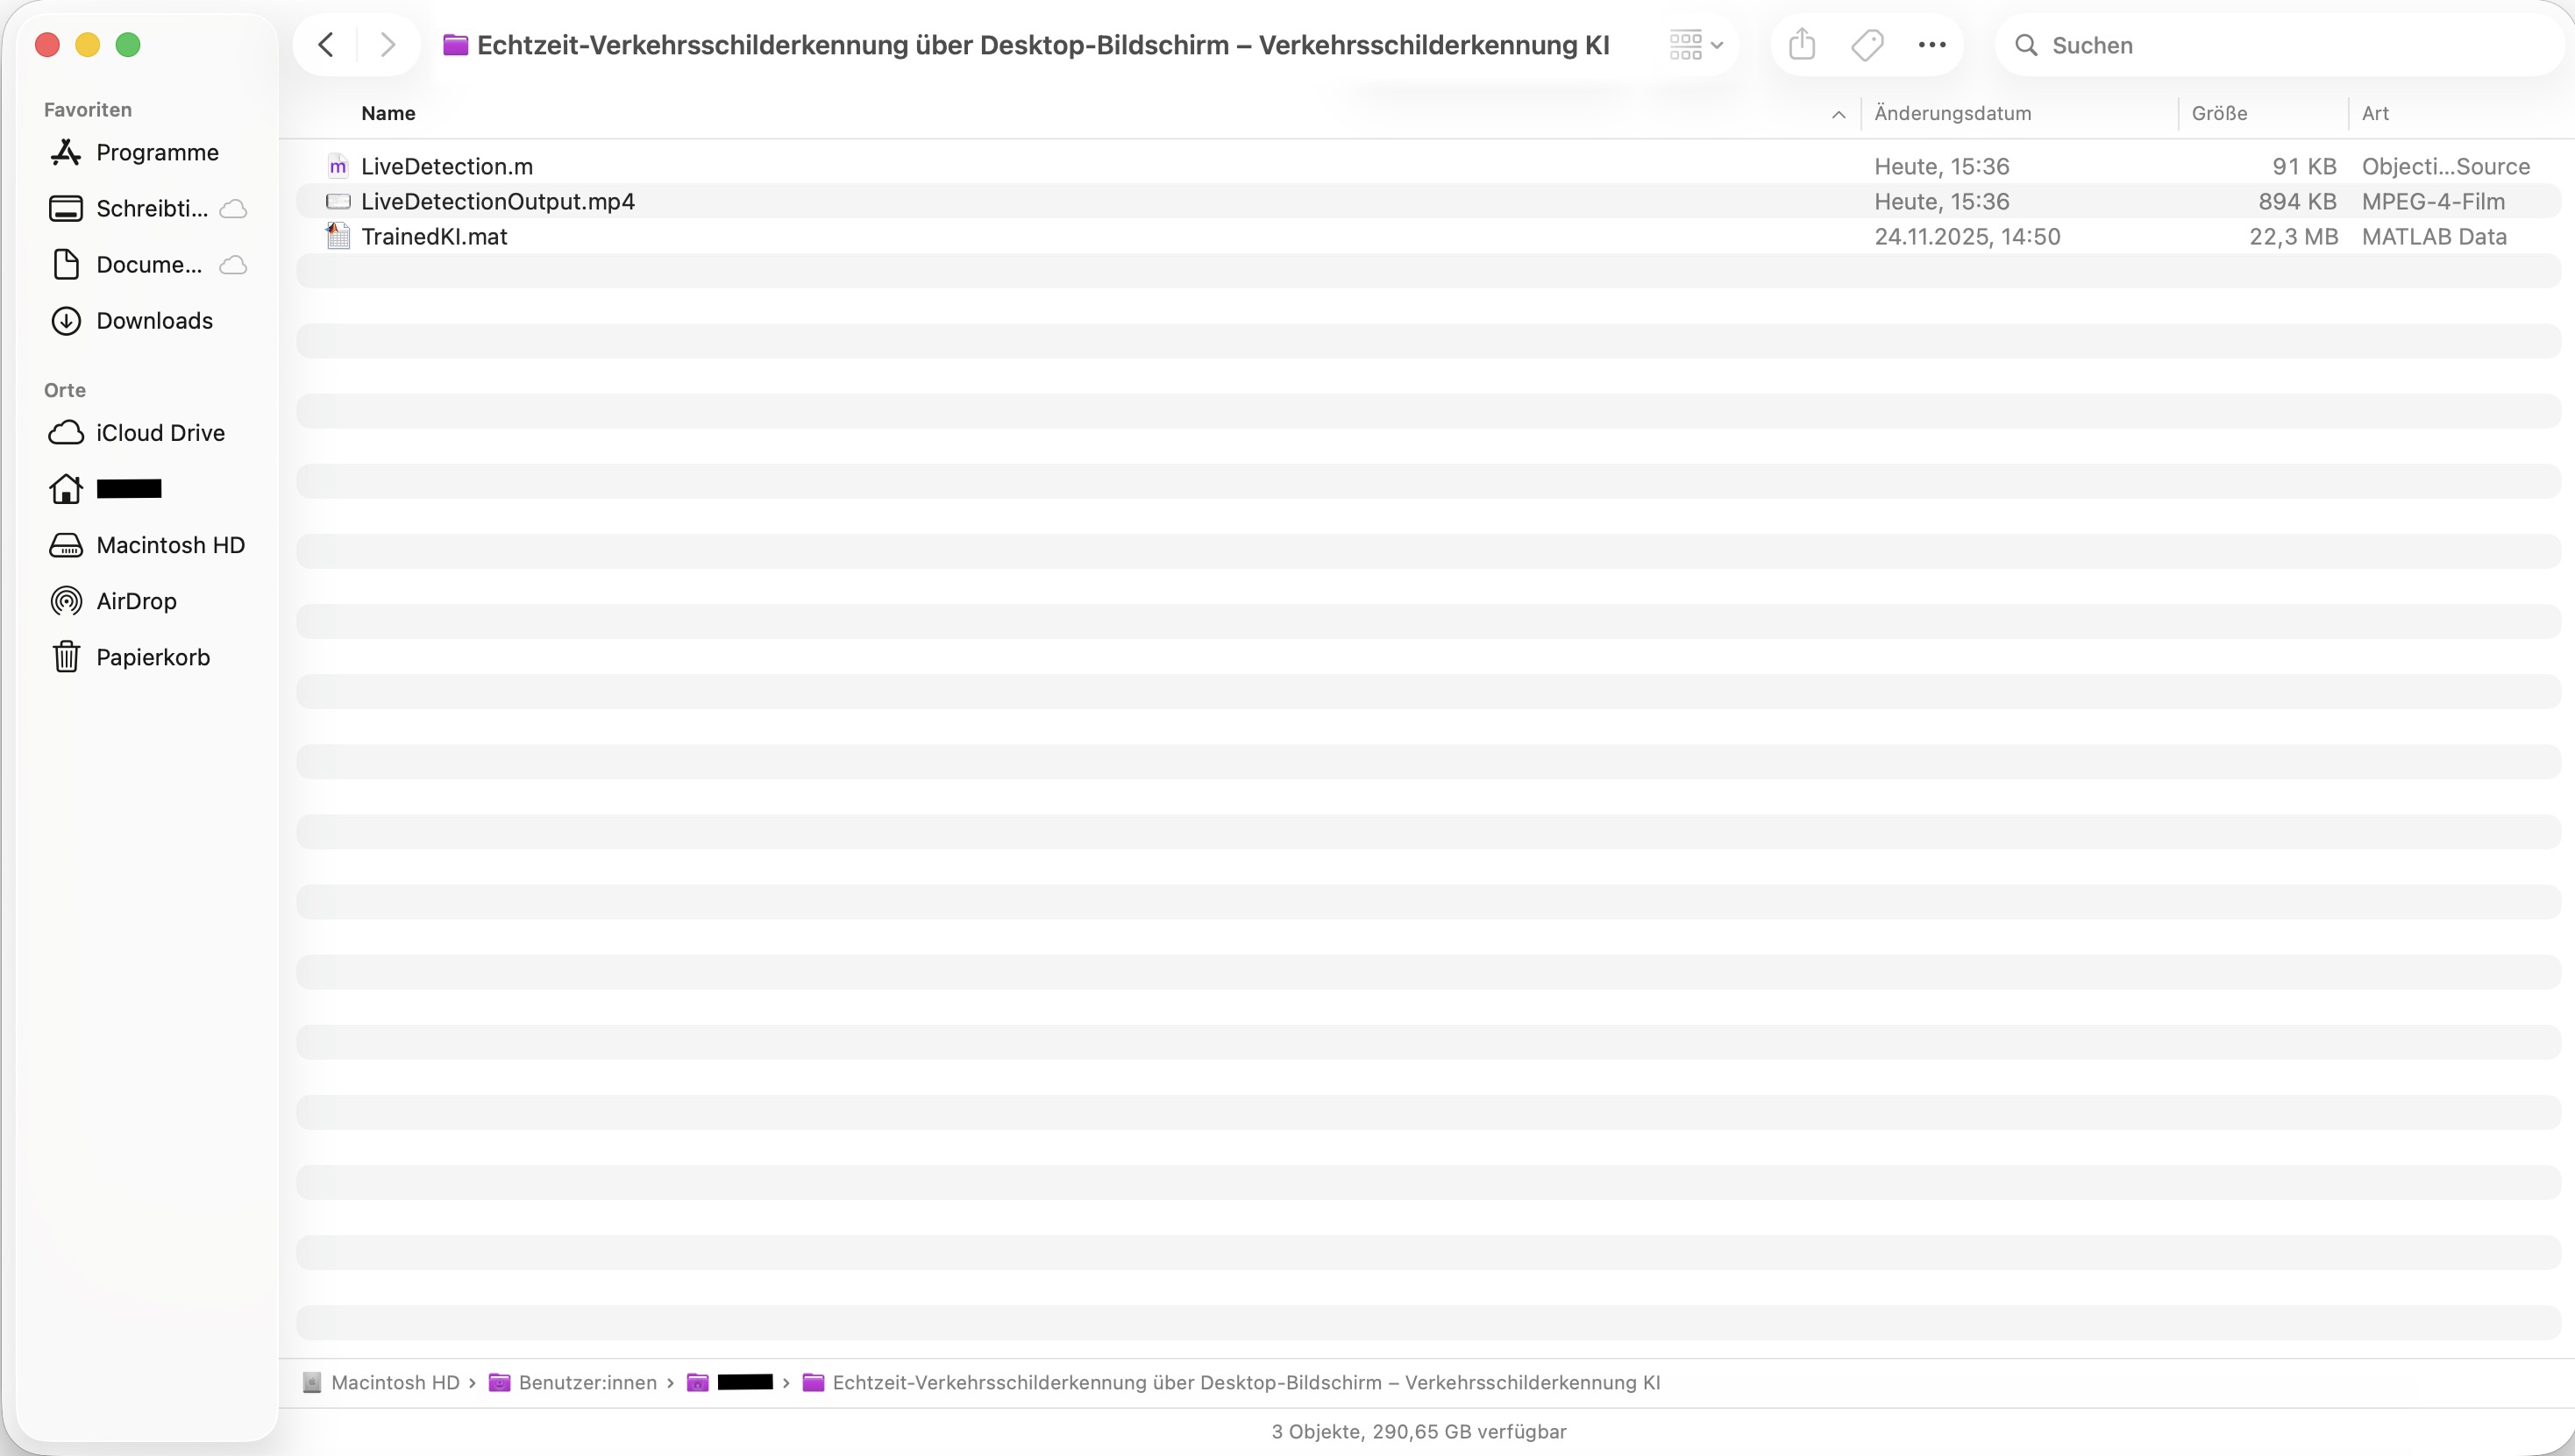Open Papierkorb trash in sidebar

tap(152, 657)
